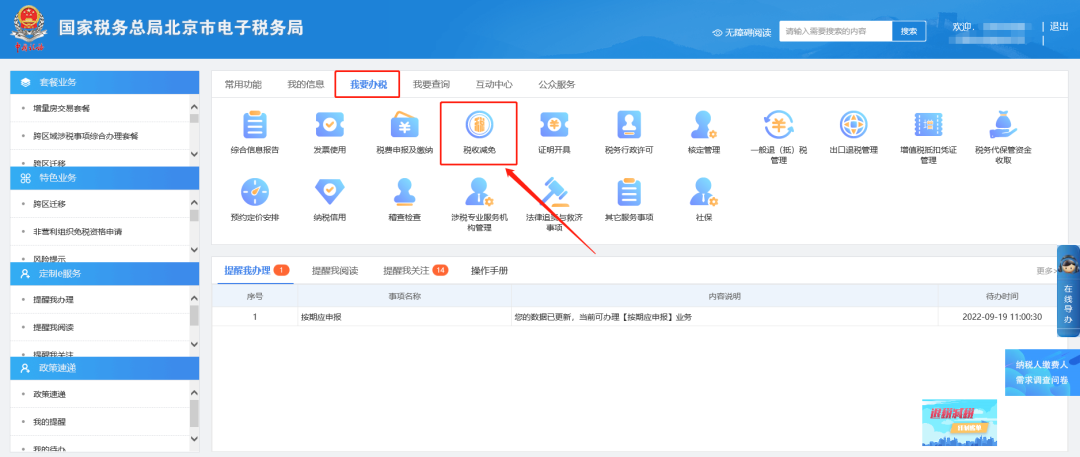Open 公众服务 tab

[557, 85]
